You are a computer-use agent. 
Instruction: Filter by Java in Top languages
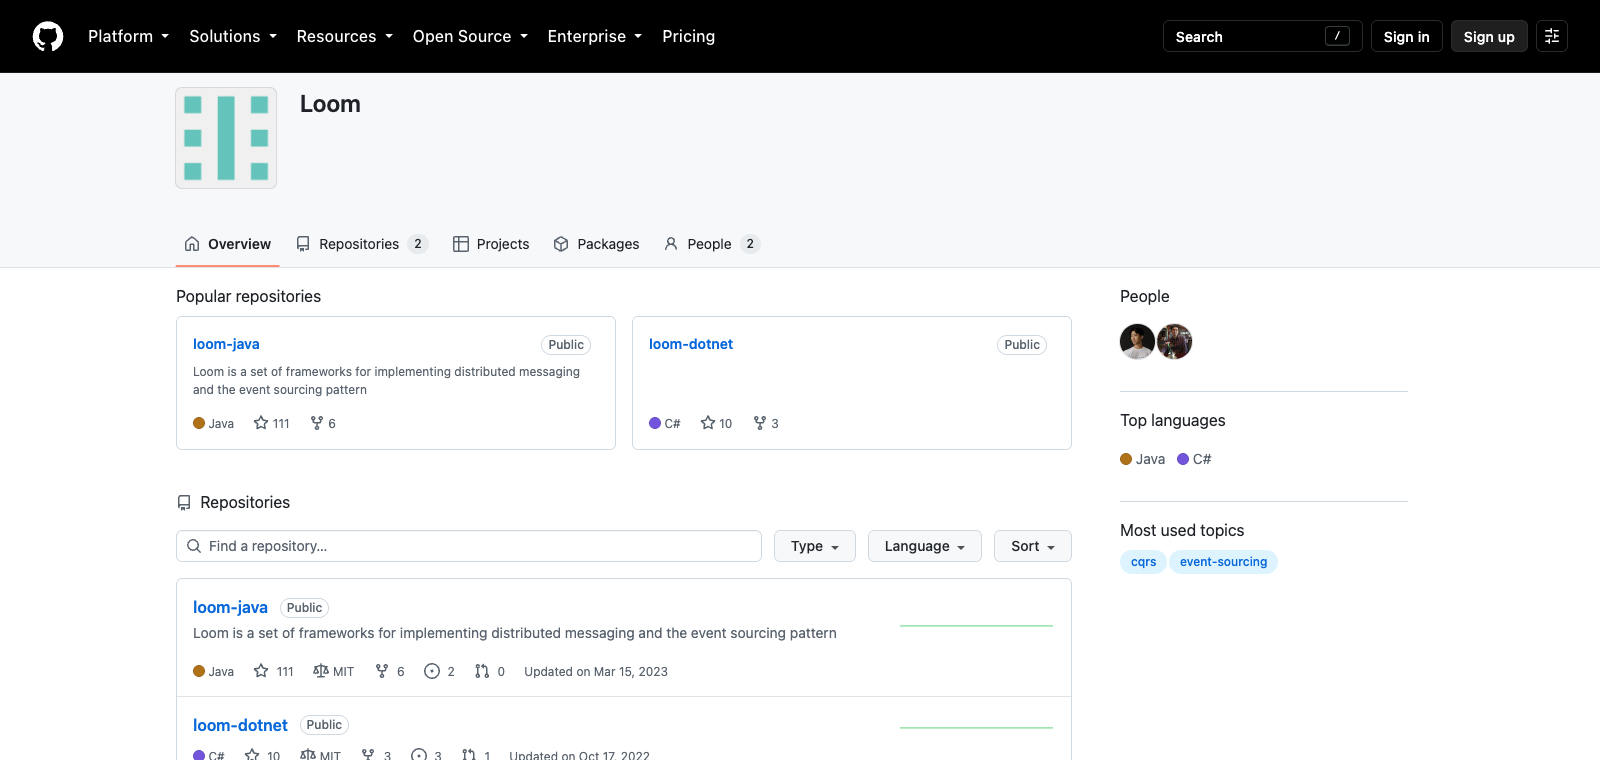1143,459
